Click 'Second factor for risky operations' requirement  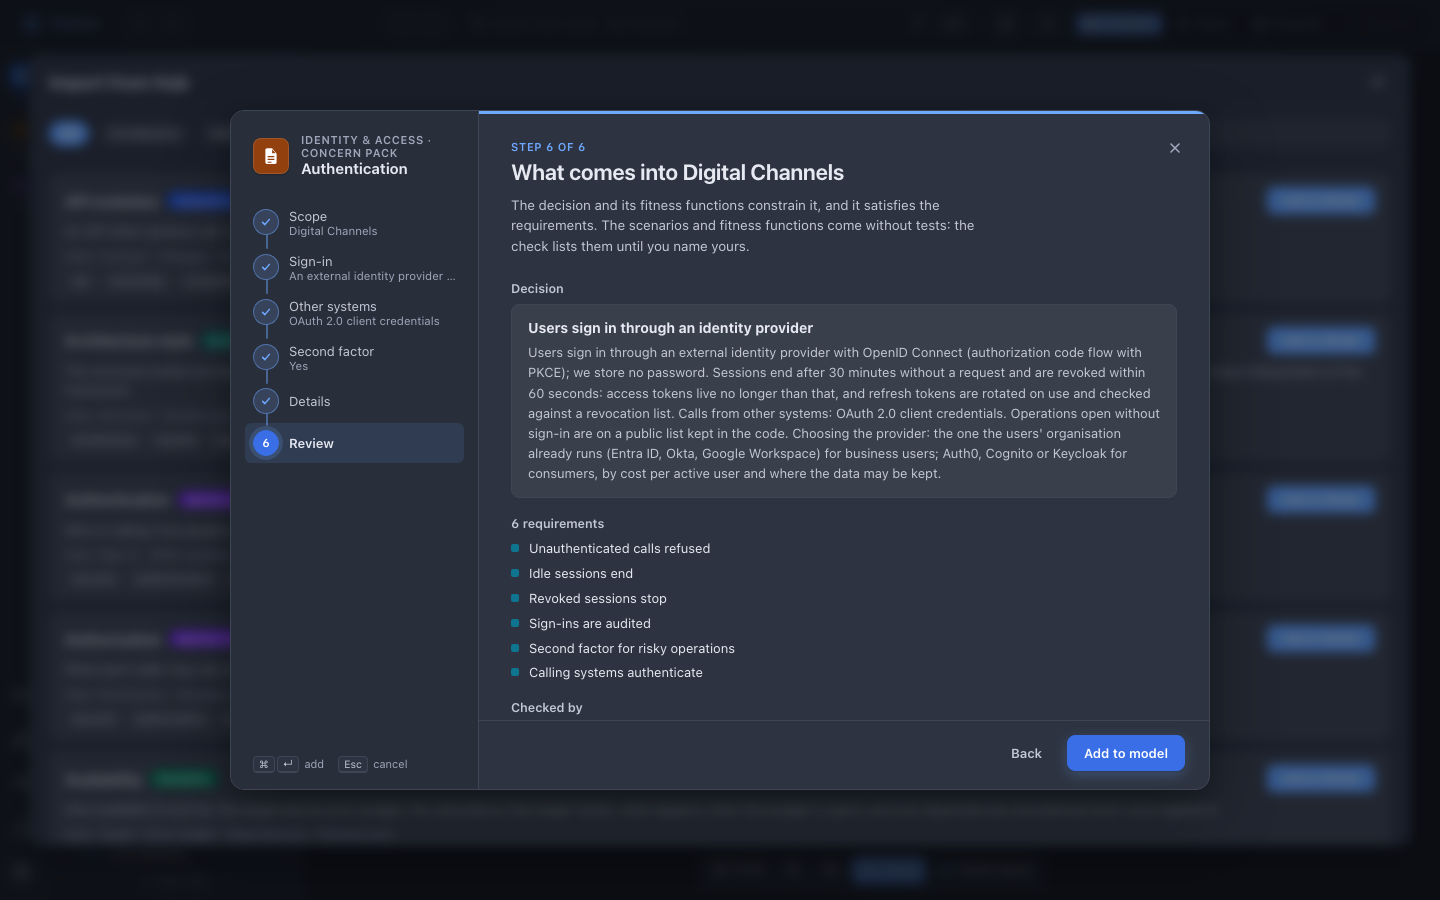[x=623, y=648]
